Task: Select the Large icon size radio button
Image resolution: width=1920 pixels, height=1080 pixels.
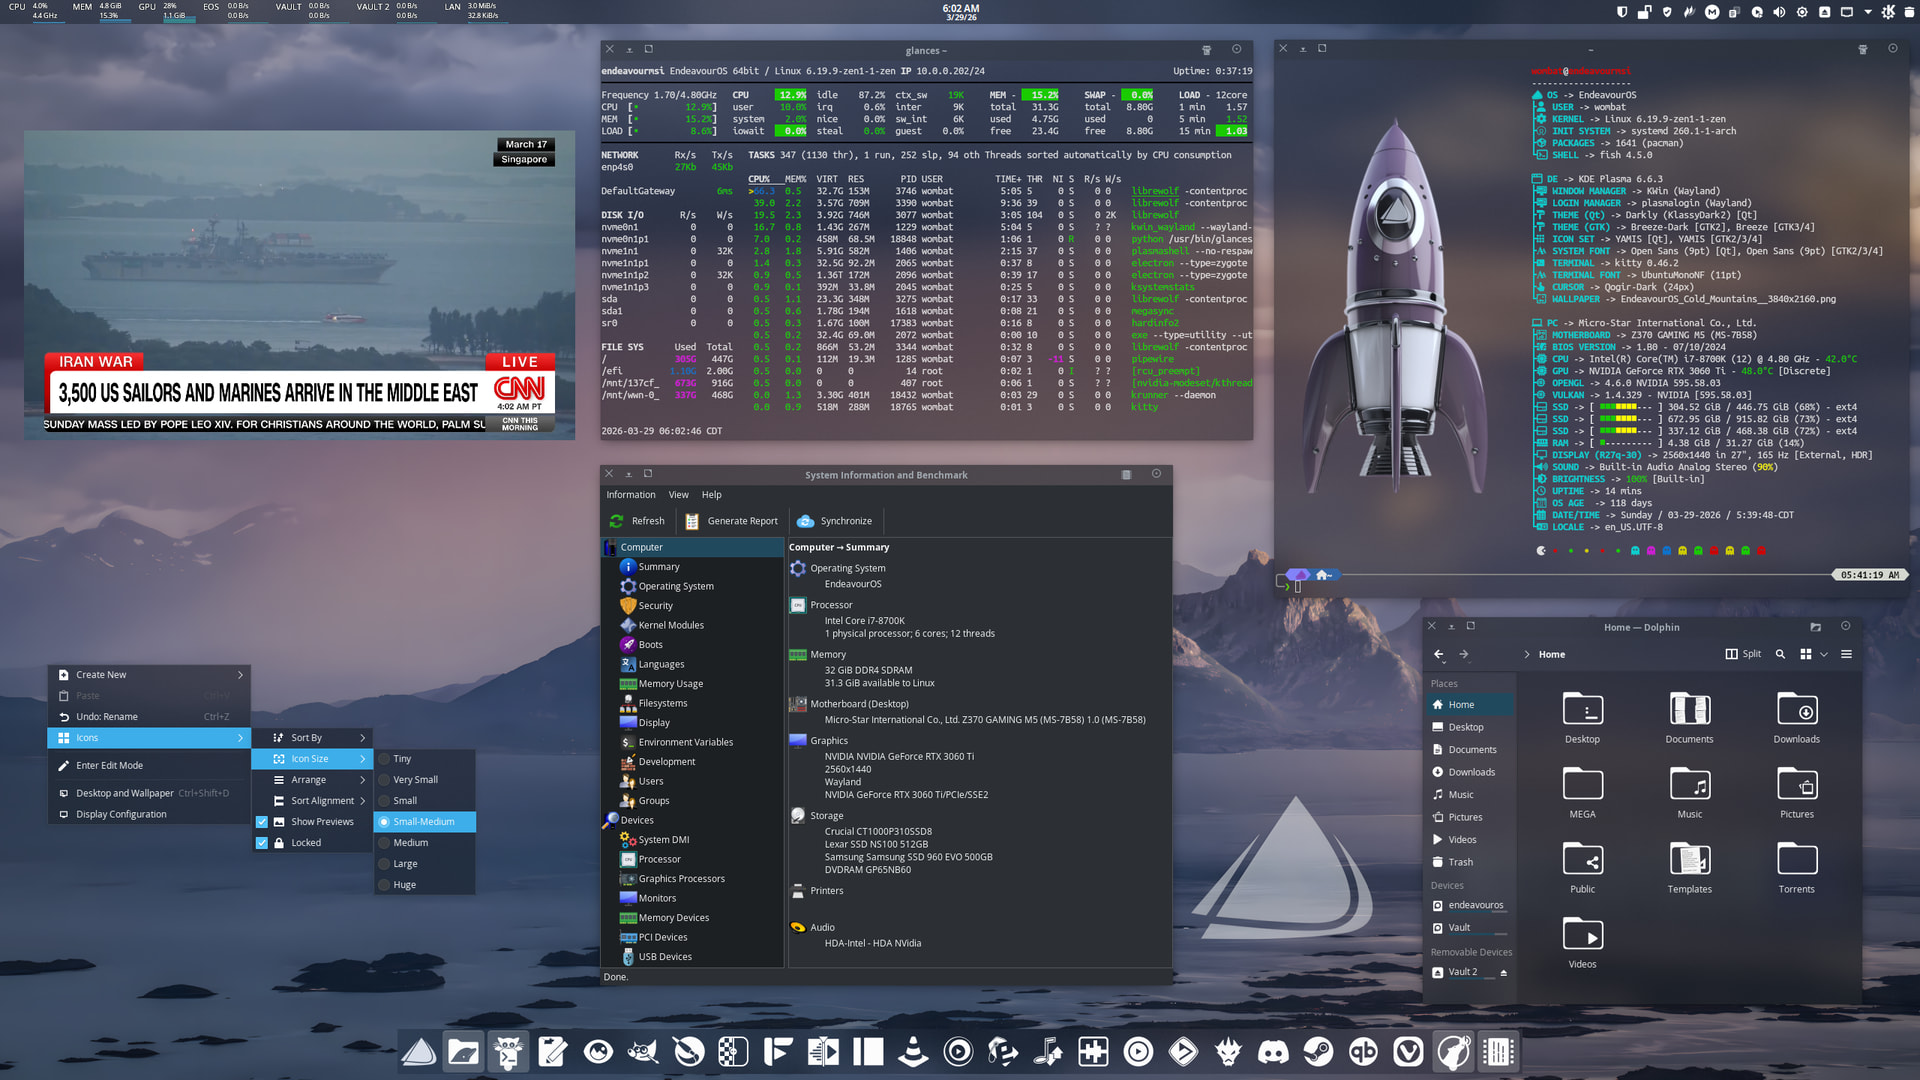Action: [x=384, y=864]
